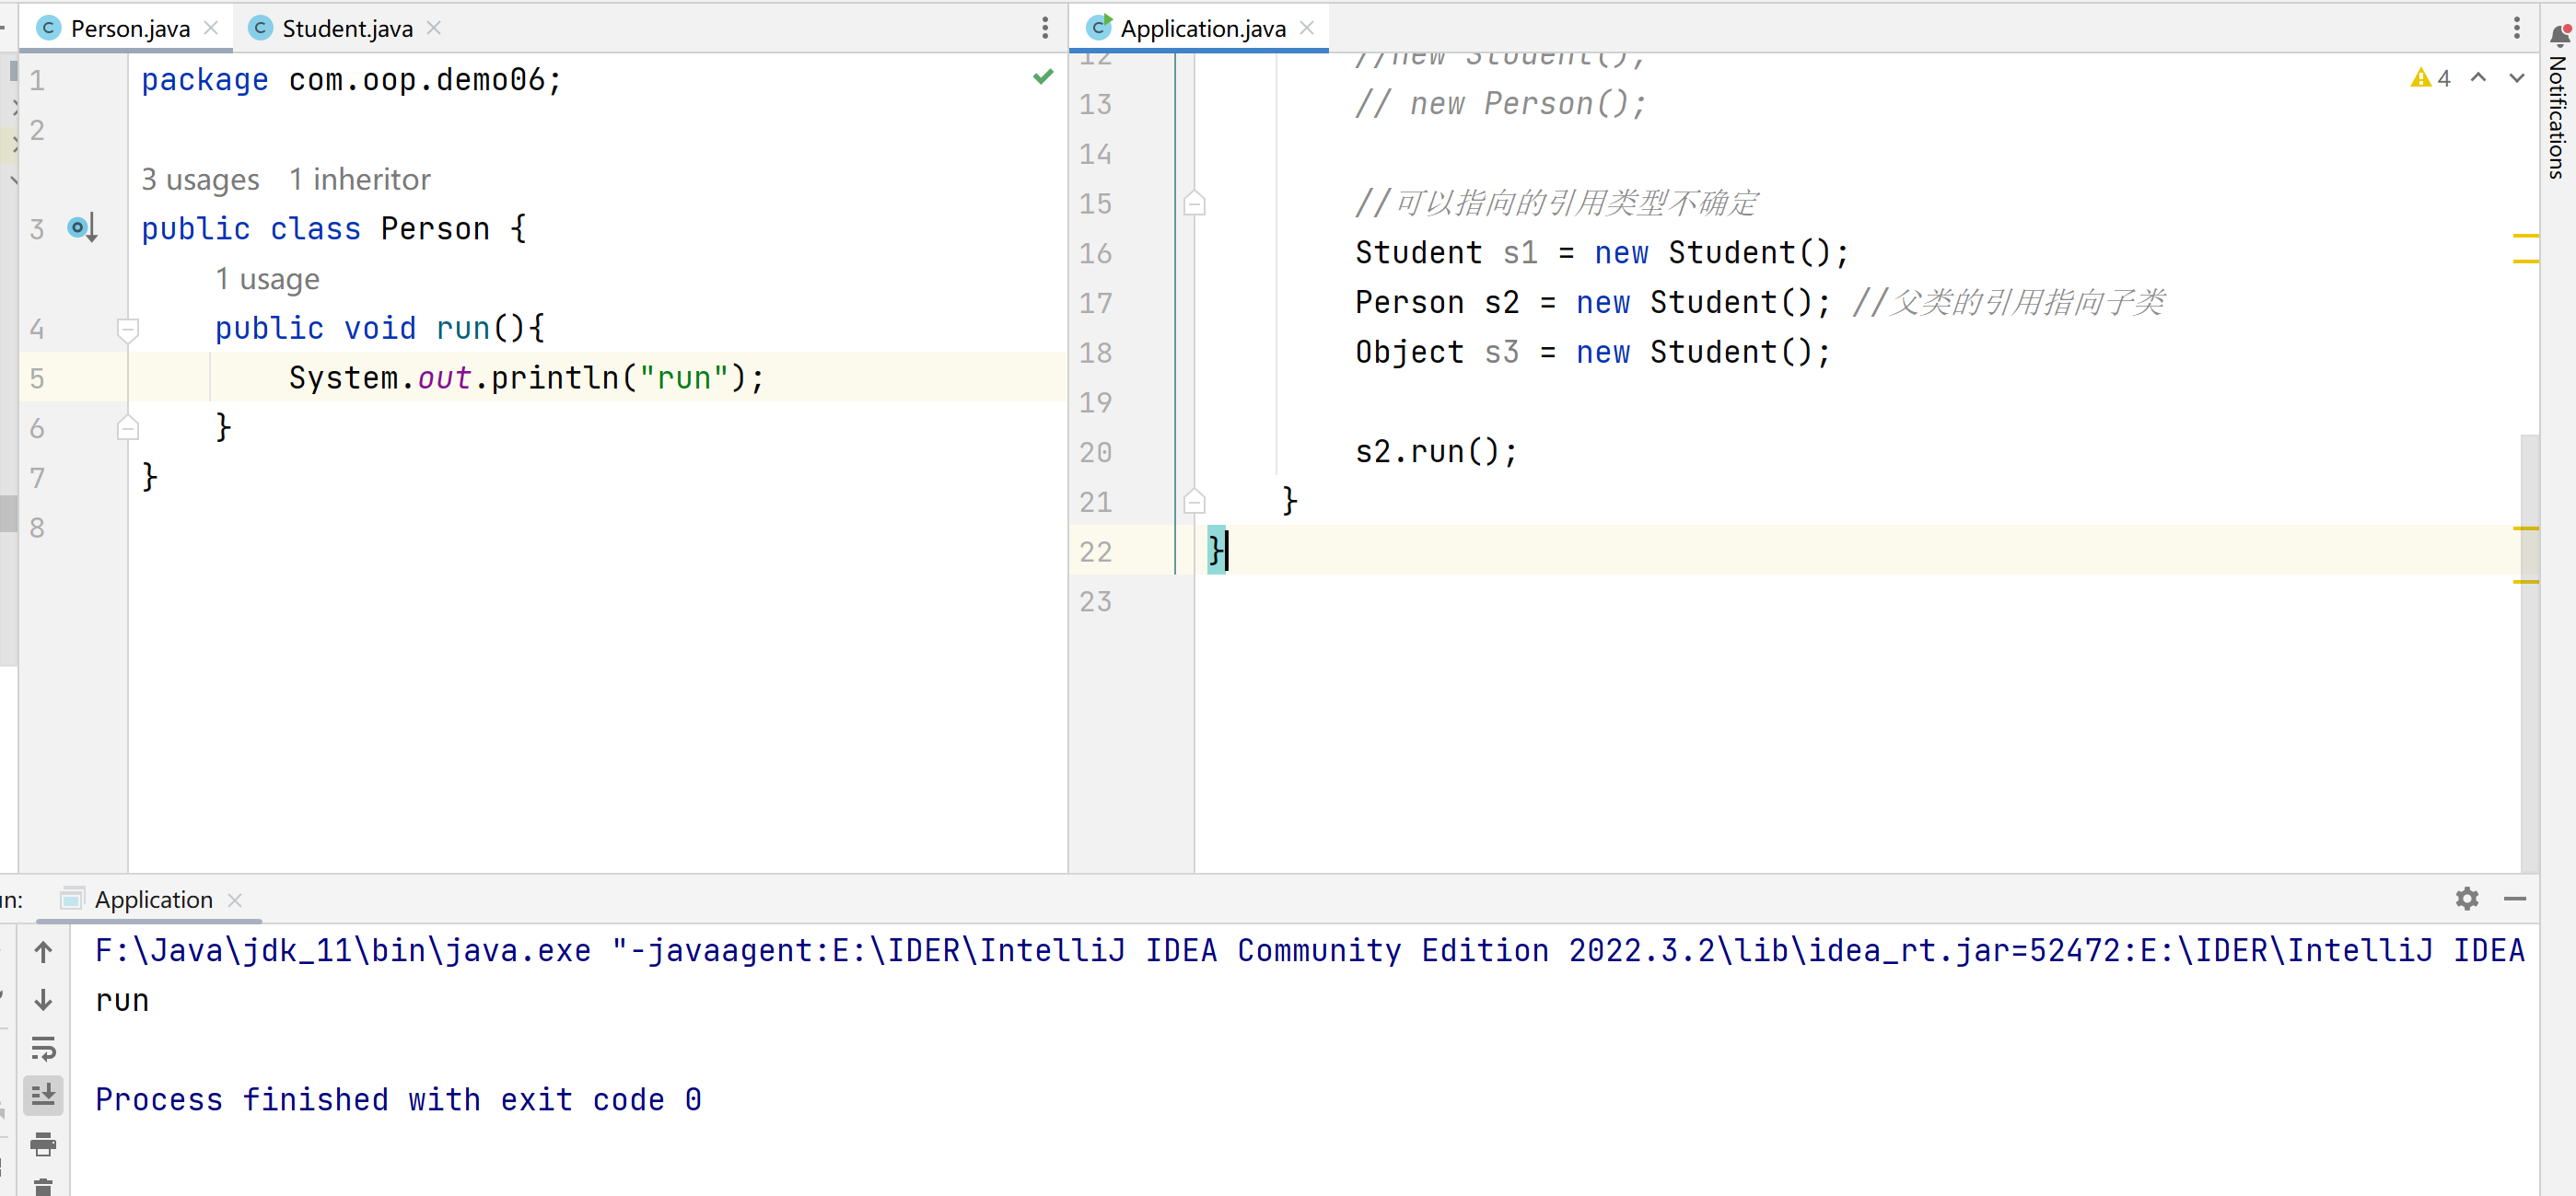
Task: Toggle soft-wrap in Run console
Action: [43, 1048]
